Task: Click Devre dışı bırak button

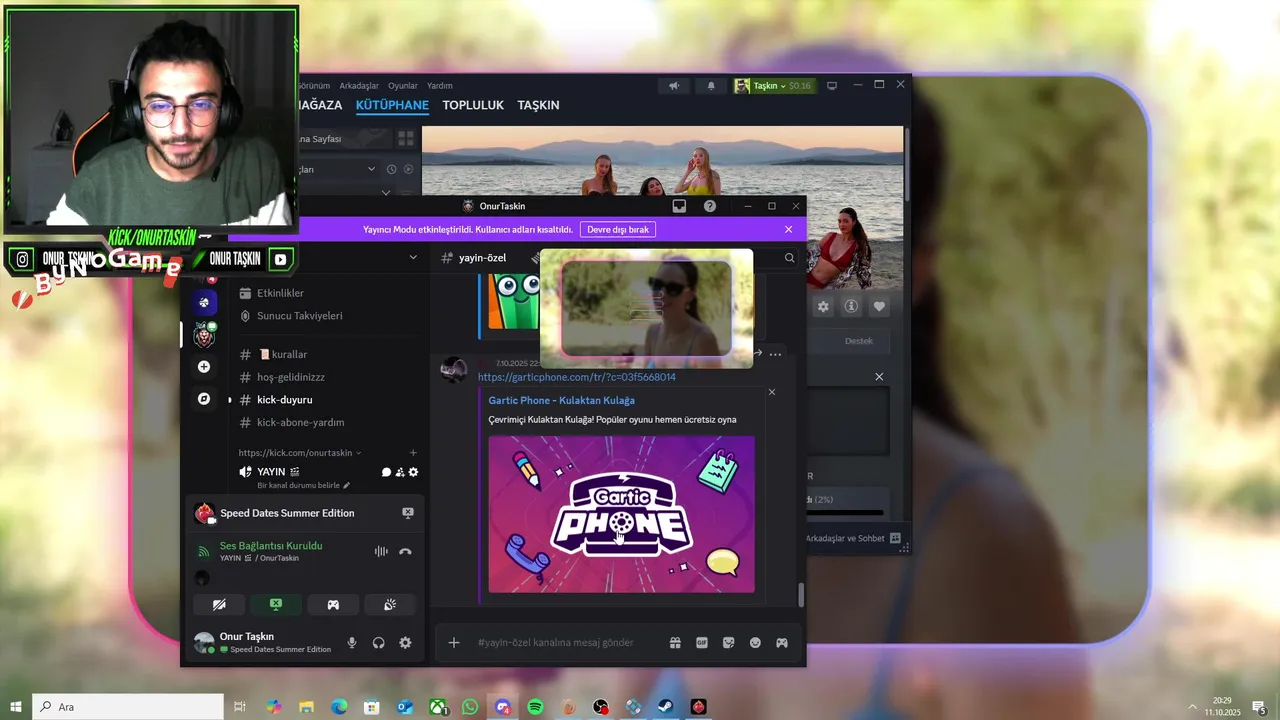Action: (x=618, y=229)
